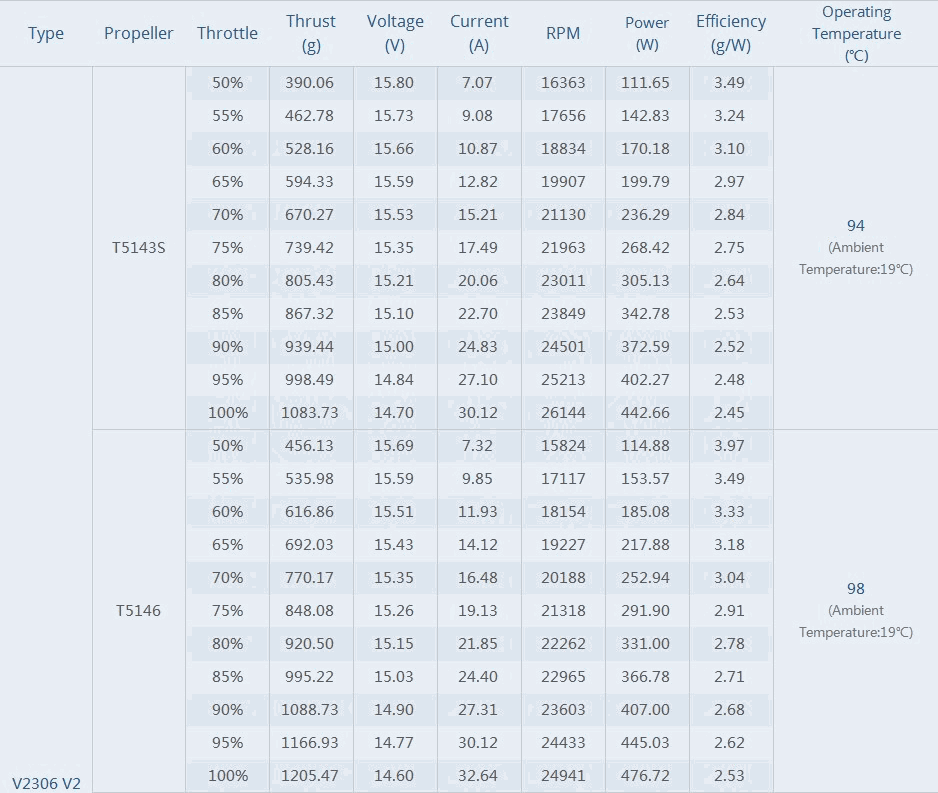The height and width of the screenshot is (793, 938).
Task: Click the Operating Temperature column header
Action: pyautogui.click(x=856, y=33)
